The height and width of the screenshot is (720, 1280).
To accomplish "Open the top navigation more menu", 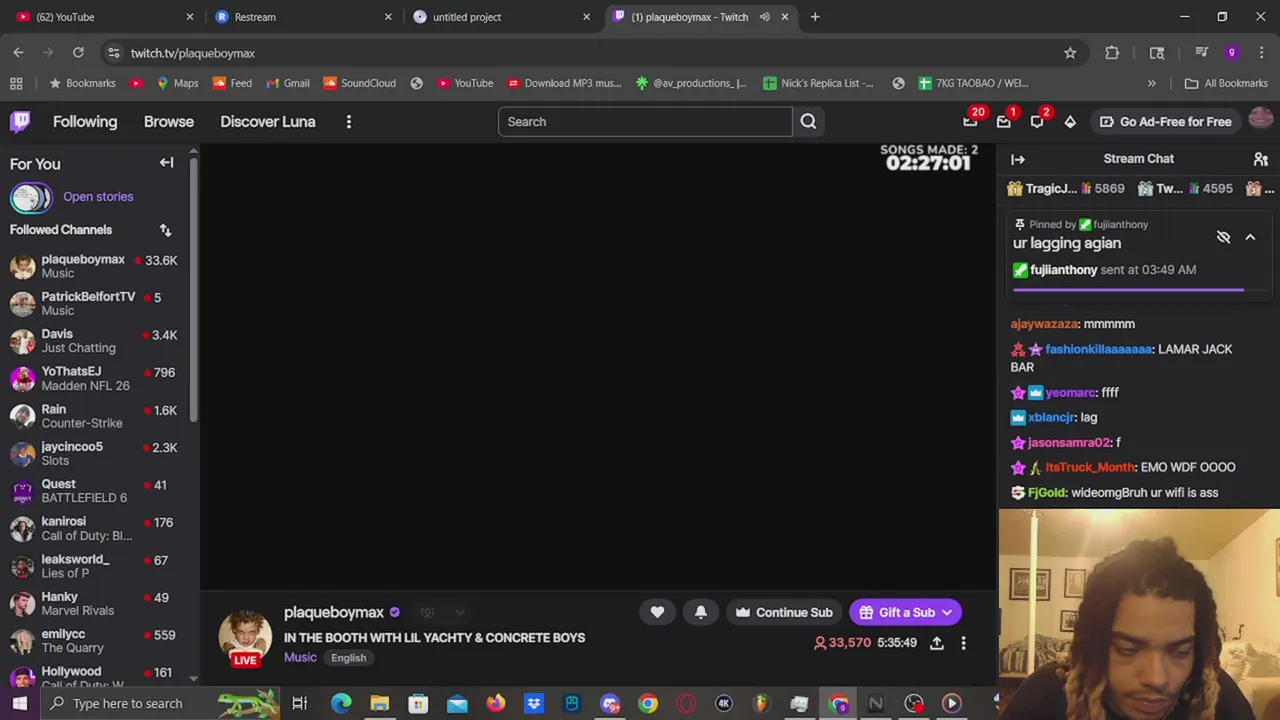I will (x=348, y=122).
